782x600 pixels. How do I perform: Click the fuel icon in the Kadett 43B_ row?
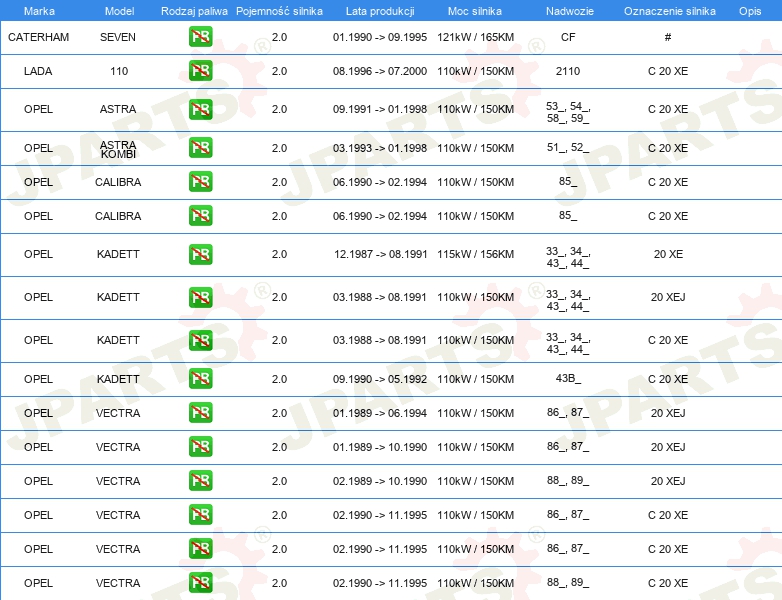[x=200, y=379]
